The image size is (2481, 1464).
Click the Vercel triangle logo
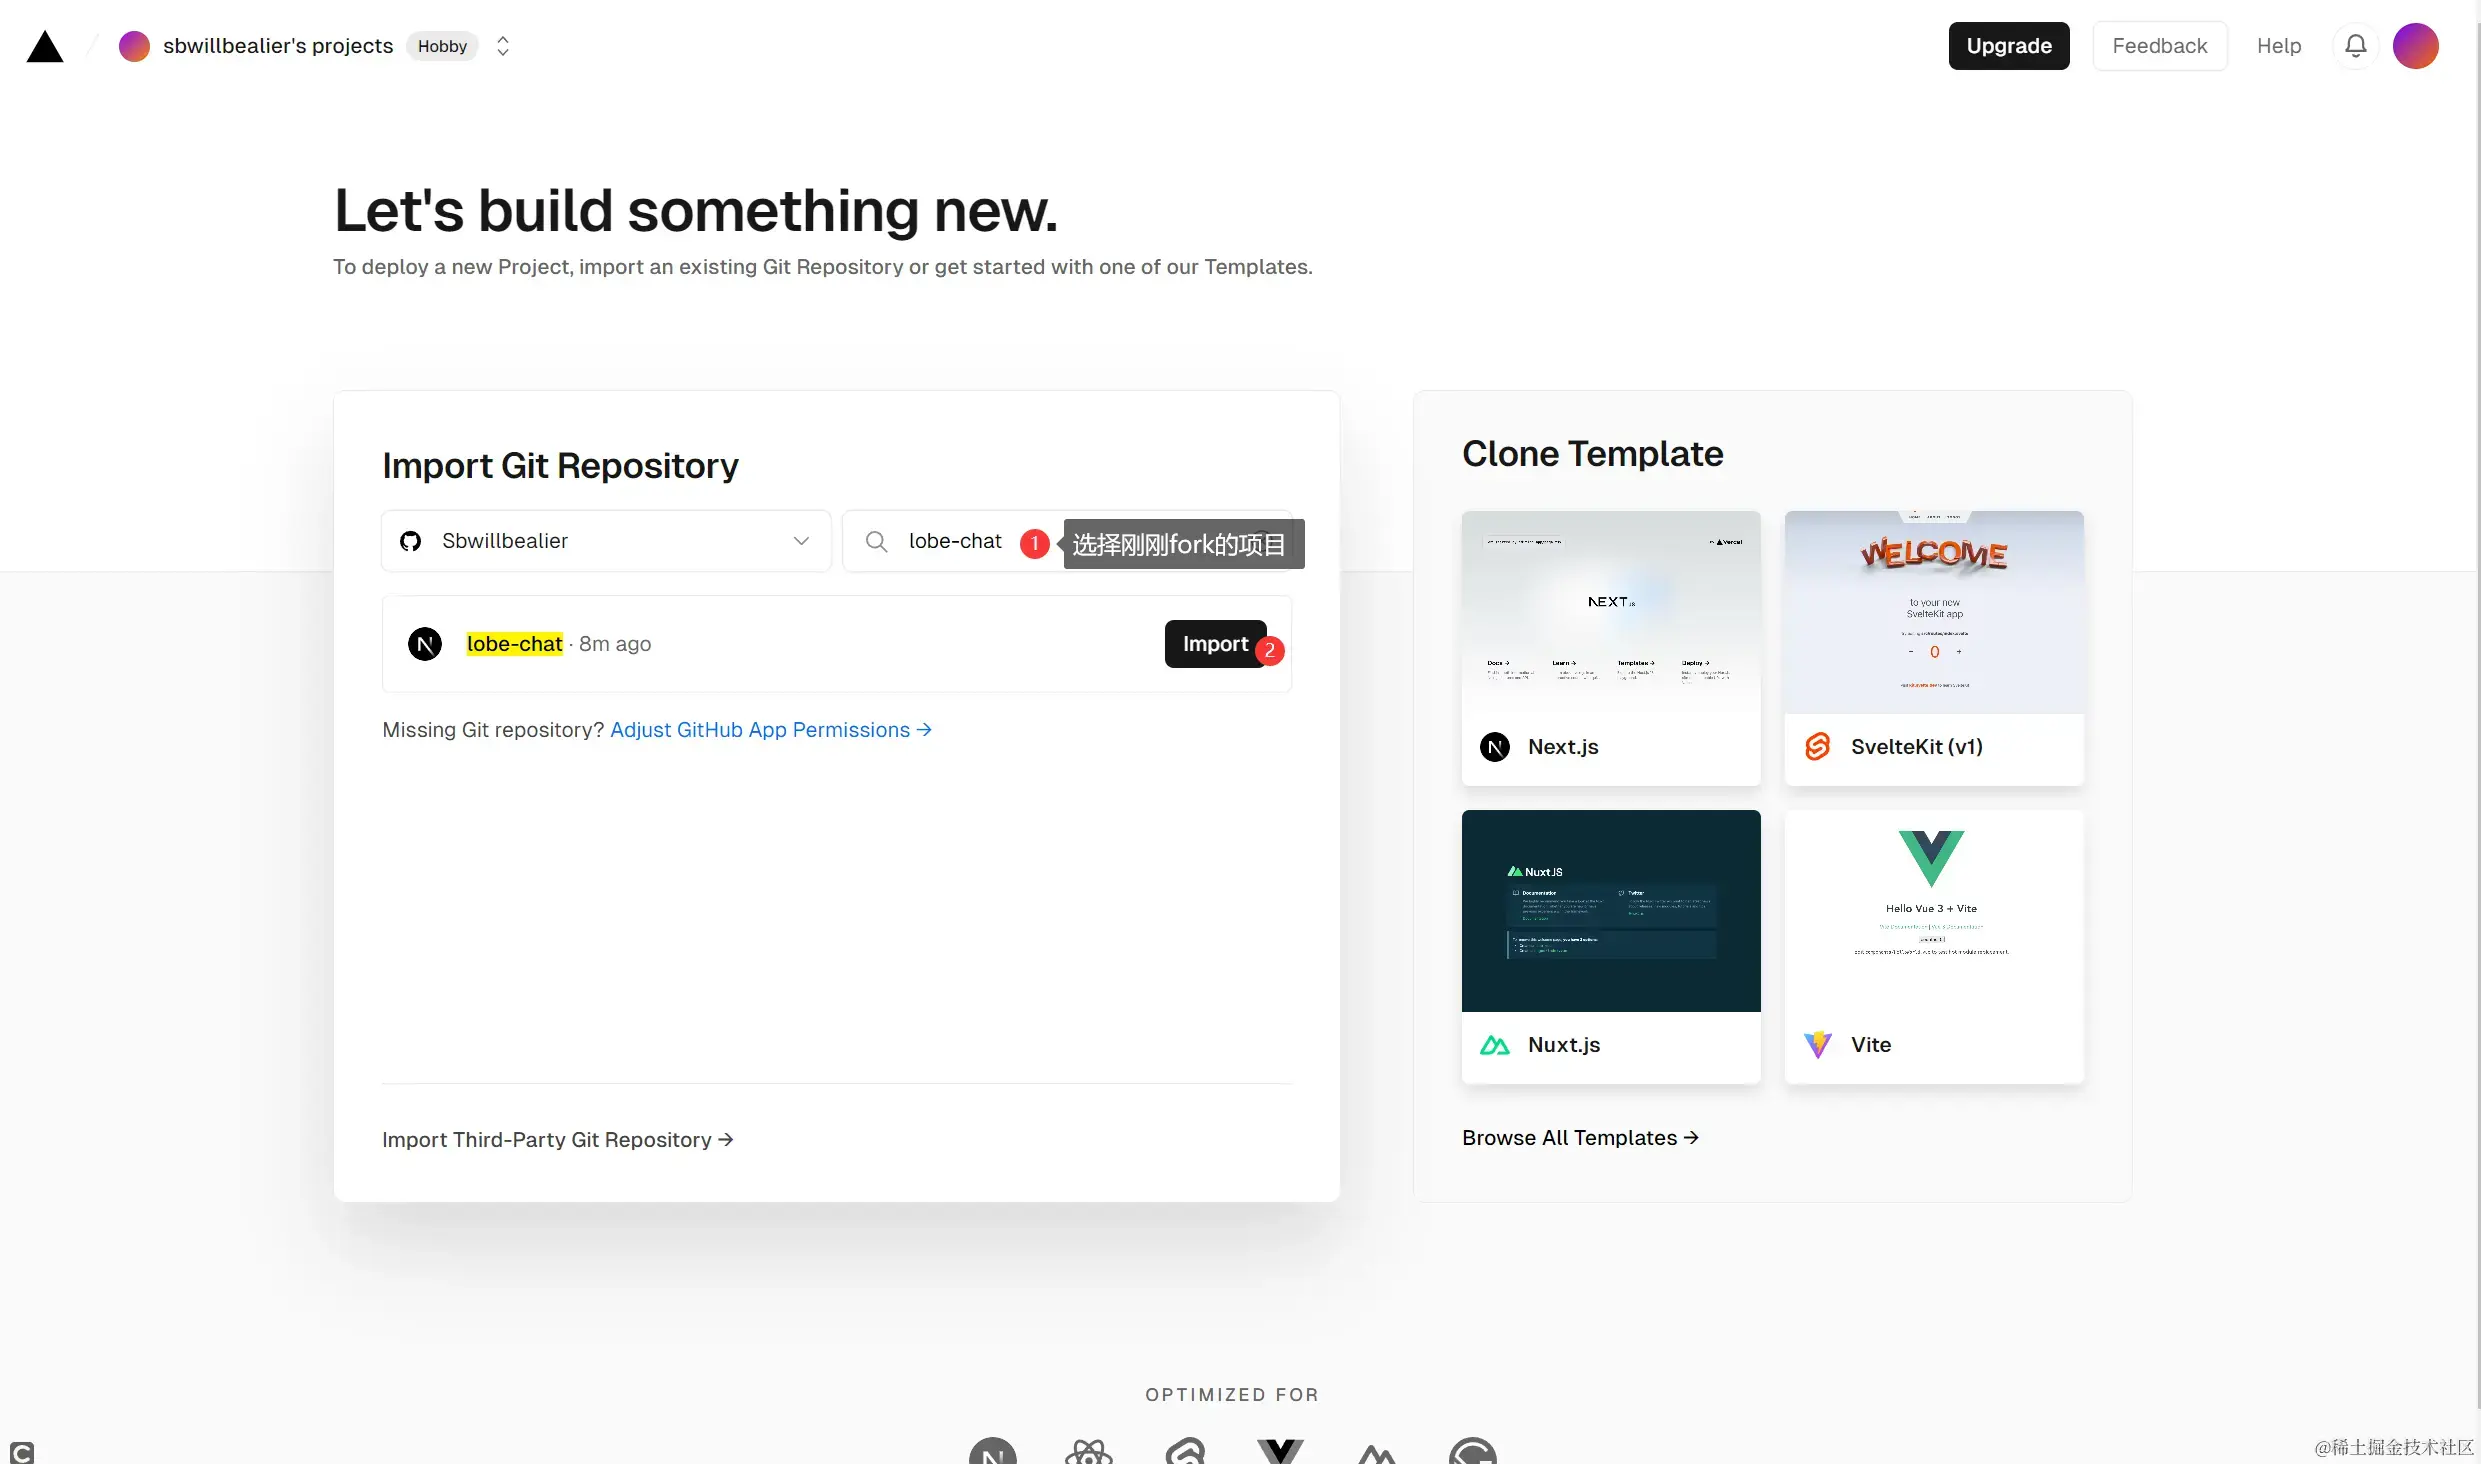(x=45, y=46)
